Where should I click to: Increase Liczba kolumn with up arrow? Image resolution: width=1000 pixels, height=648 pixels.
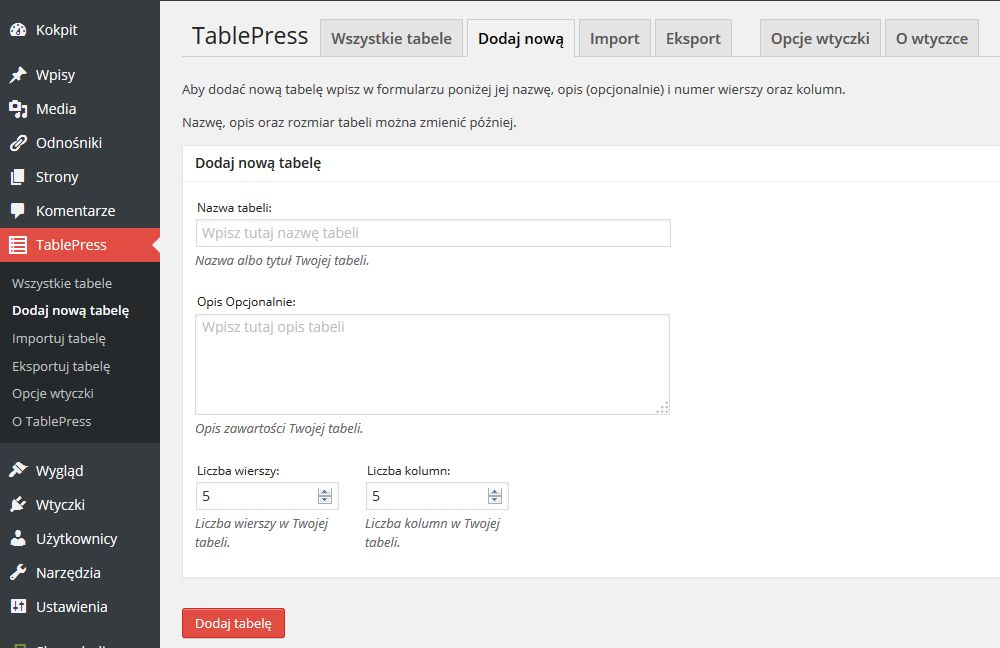pos(495,492)
